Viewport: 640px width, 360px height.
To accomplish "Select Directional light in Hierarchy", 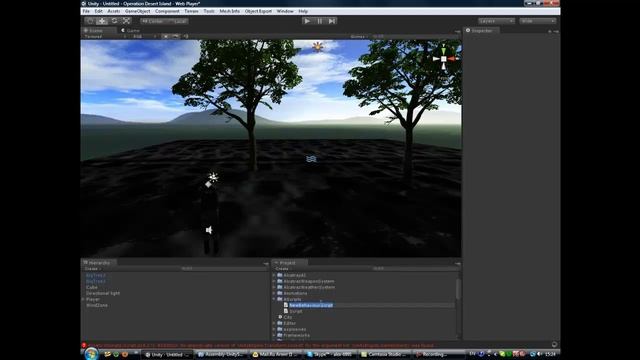I will pos(103,293).
